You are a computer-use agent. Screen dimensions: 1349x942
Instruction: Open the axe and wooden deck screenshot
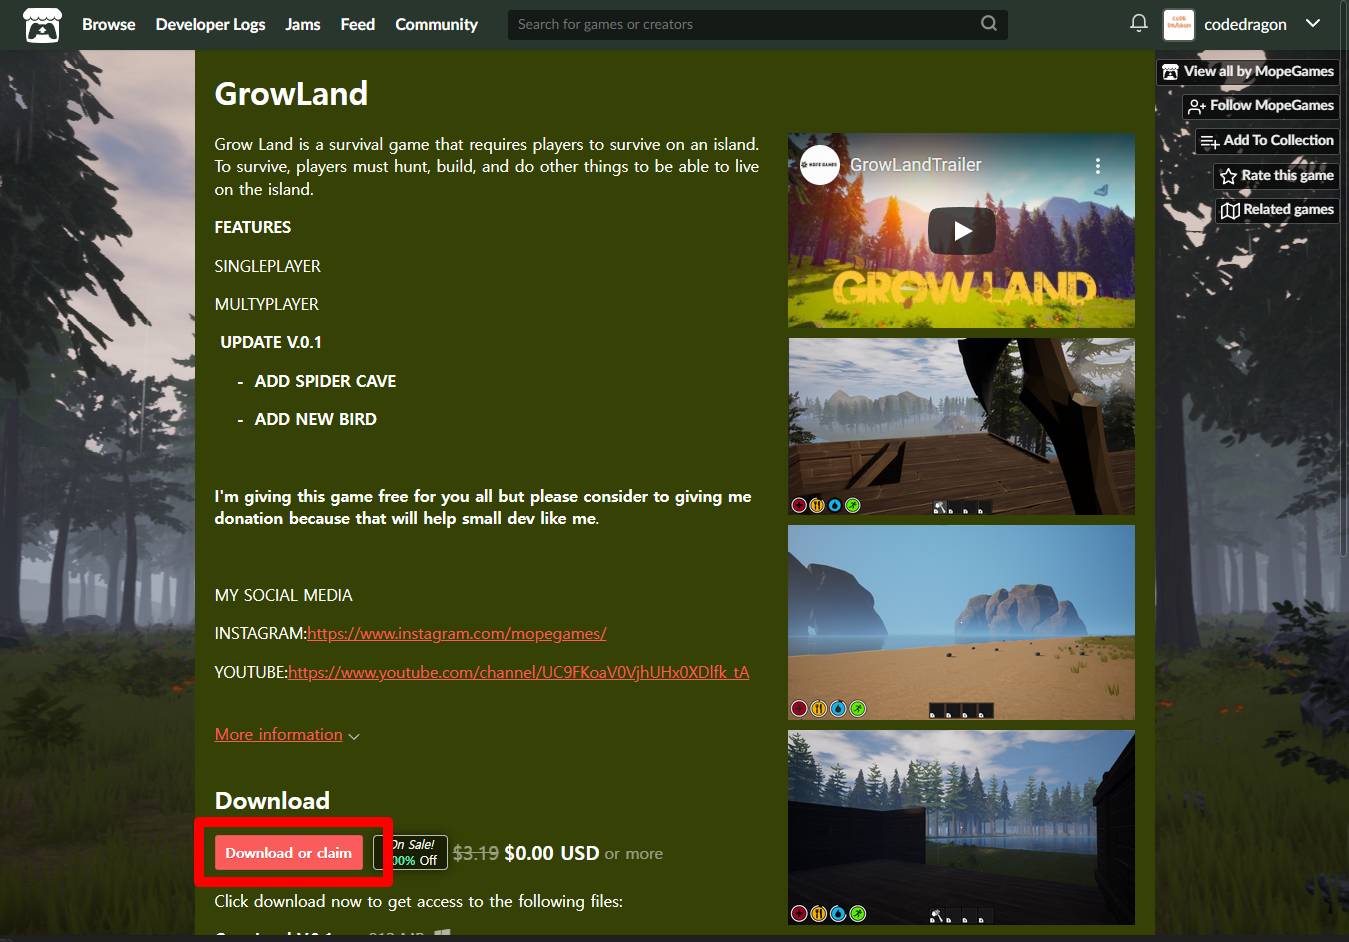click(x=961, y=426)
